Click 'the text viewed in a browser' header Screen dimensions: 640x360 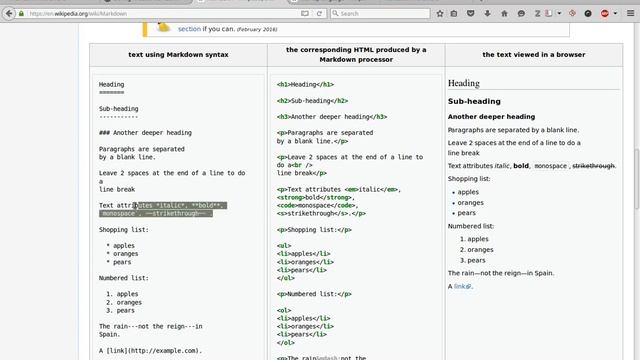click(534, 54)
